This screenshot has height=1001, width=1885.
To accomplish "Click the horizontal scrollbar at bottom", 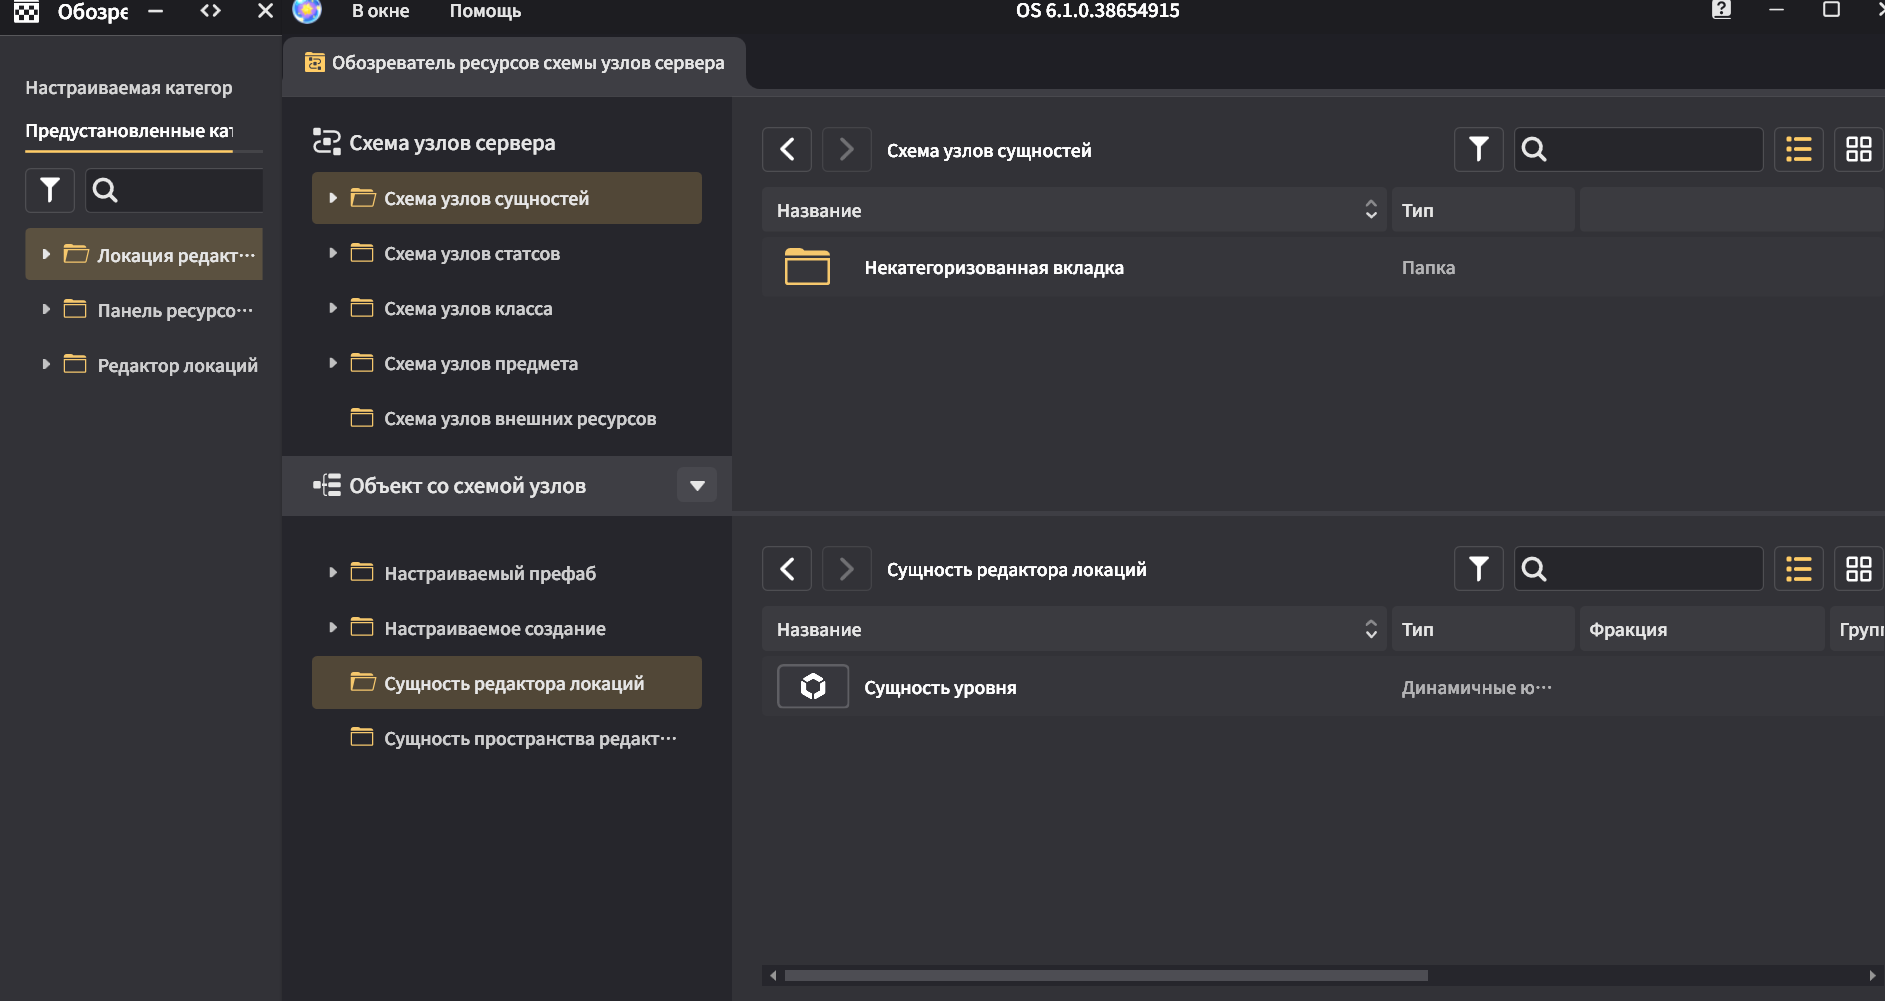I will pos(1105,975).
